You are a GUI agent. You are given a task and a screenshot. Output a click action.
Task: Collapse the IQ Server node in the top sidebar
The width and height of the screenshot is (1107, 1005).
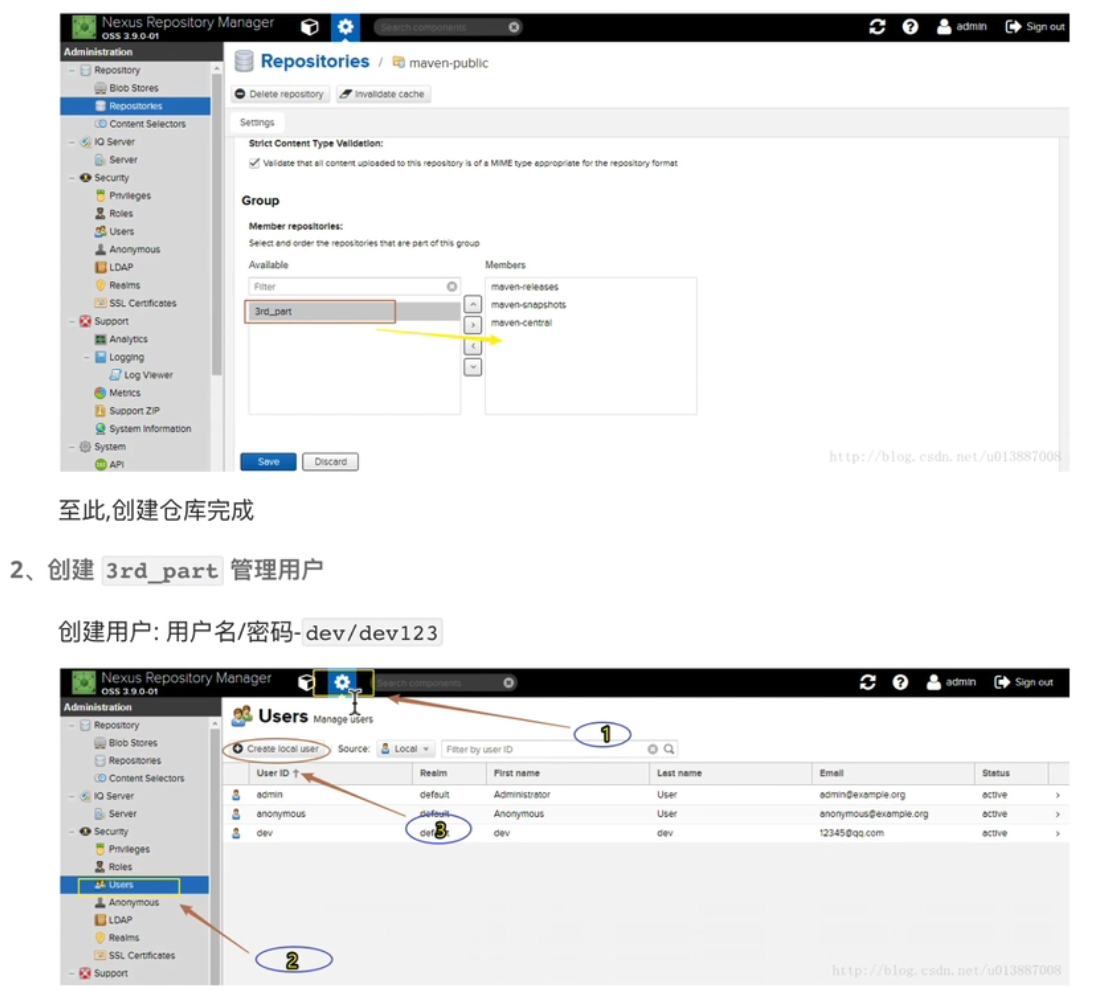72,142
